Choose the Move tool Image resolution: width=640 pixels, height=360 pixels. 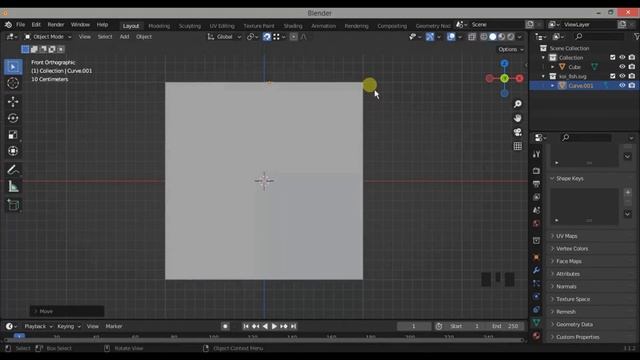tap(13, 102)
